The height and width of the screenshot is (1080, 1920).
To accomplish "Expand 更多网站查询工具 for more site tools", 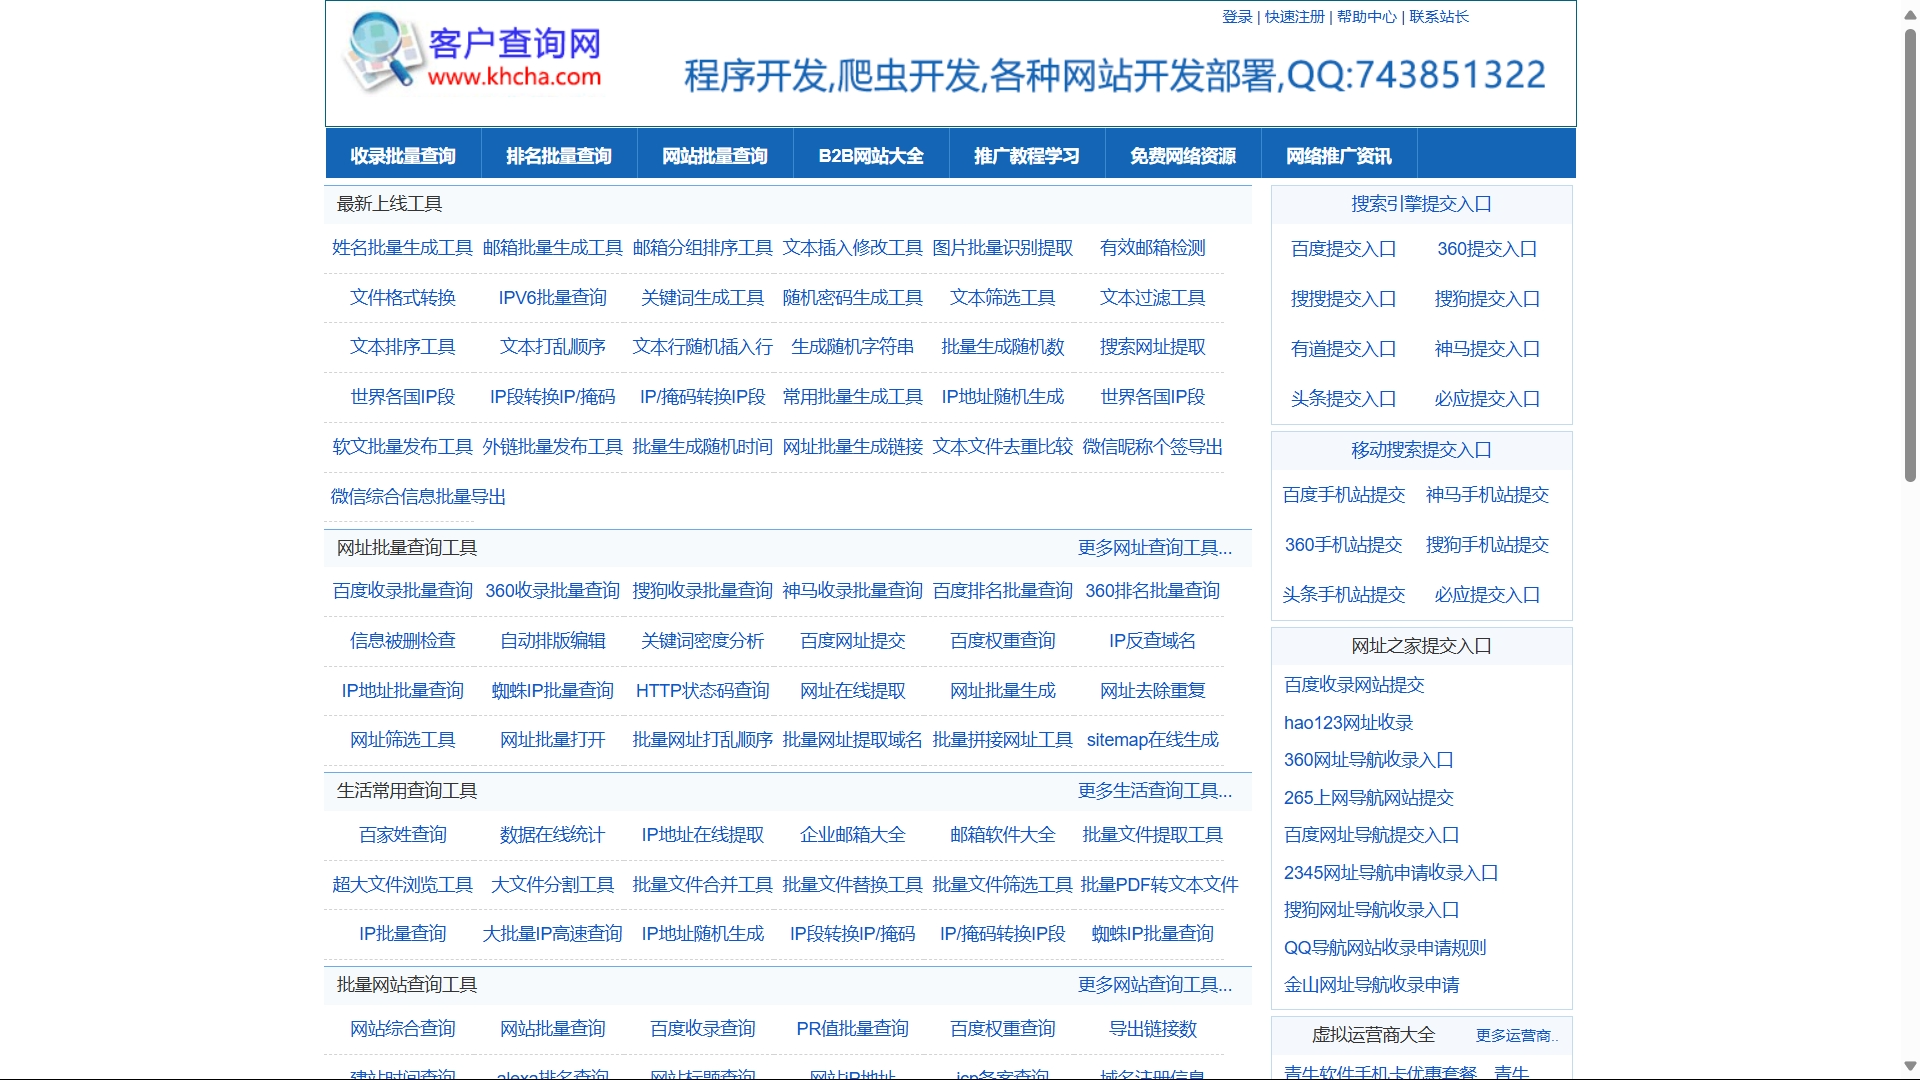I will click(x=1154, y=985).
